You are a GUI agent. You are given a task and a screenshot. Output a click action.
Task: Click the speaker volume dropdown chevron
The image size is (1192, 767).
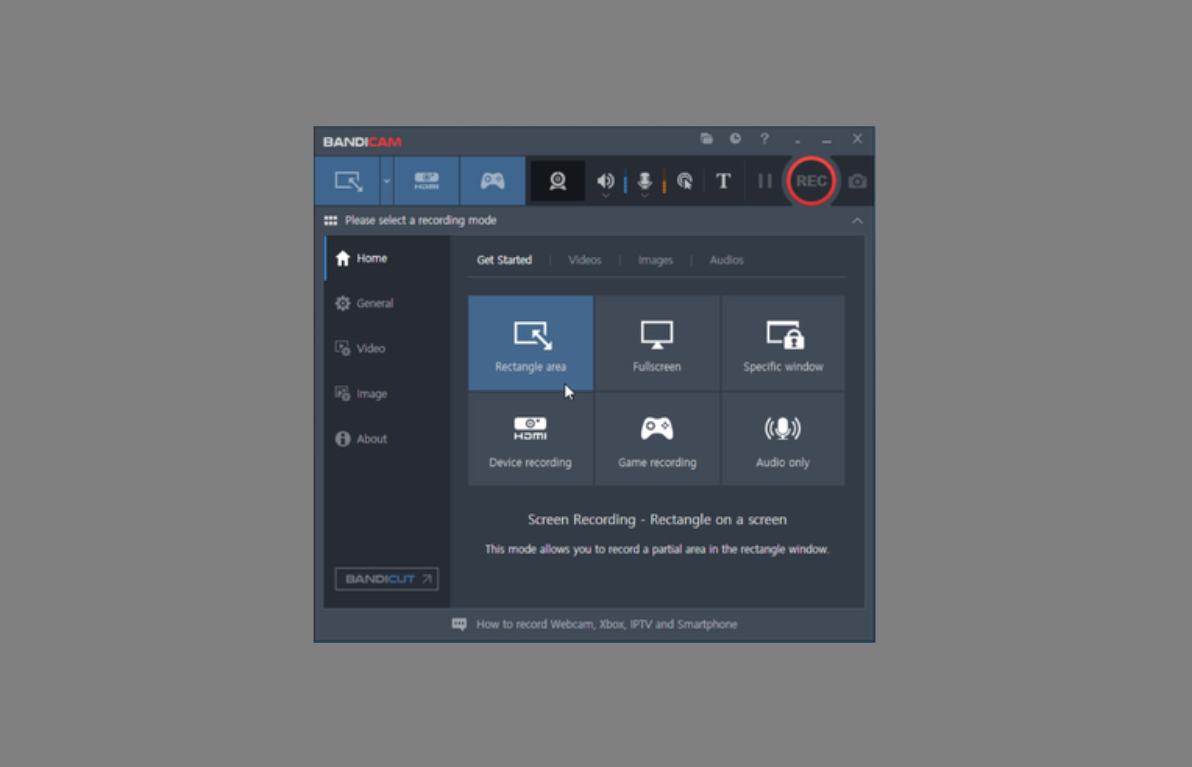(x=606, y=196)
